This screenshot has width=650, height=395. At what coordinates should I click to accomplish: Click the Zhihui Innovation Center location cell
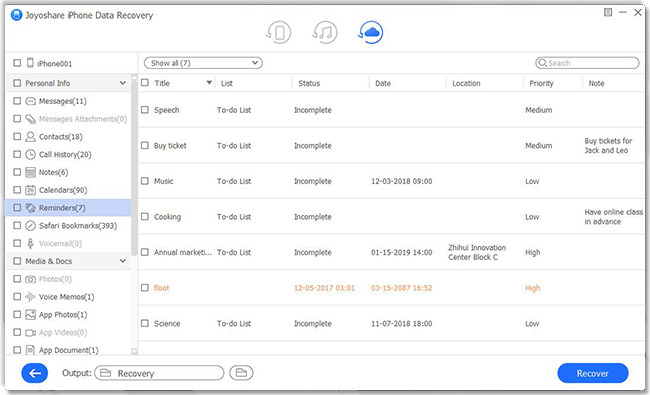[x=477, y=252]
